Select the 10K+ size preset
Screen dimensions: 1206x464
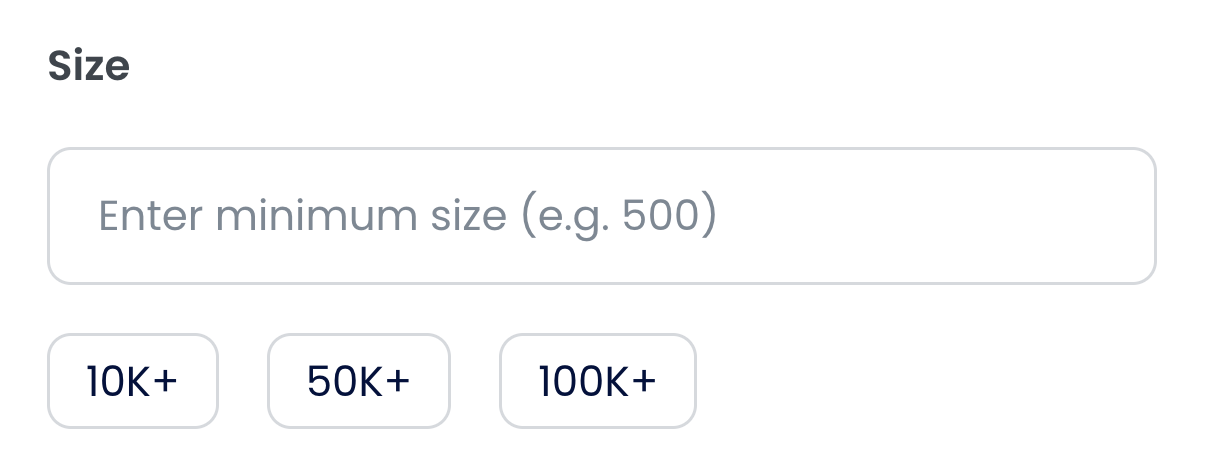(132, 381)
